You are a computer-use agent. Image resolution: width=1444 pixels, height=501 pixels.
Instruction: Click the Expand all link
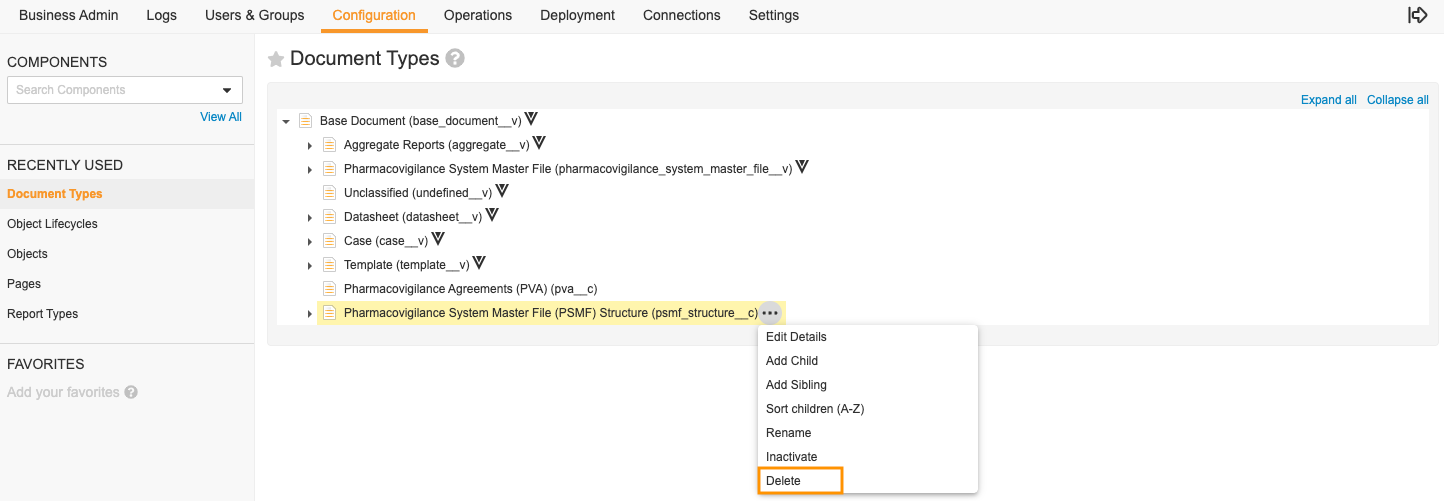coord(1329,100)
